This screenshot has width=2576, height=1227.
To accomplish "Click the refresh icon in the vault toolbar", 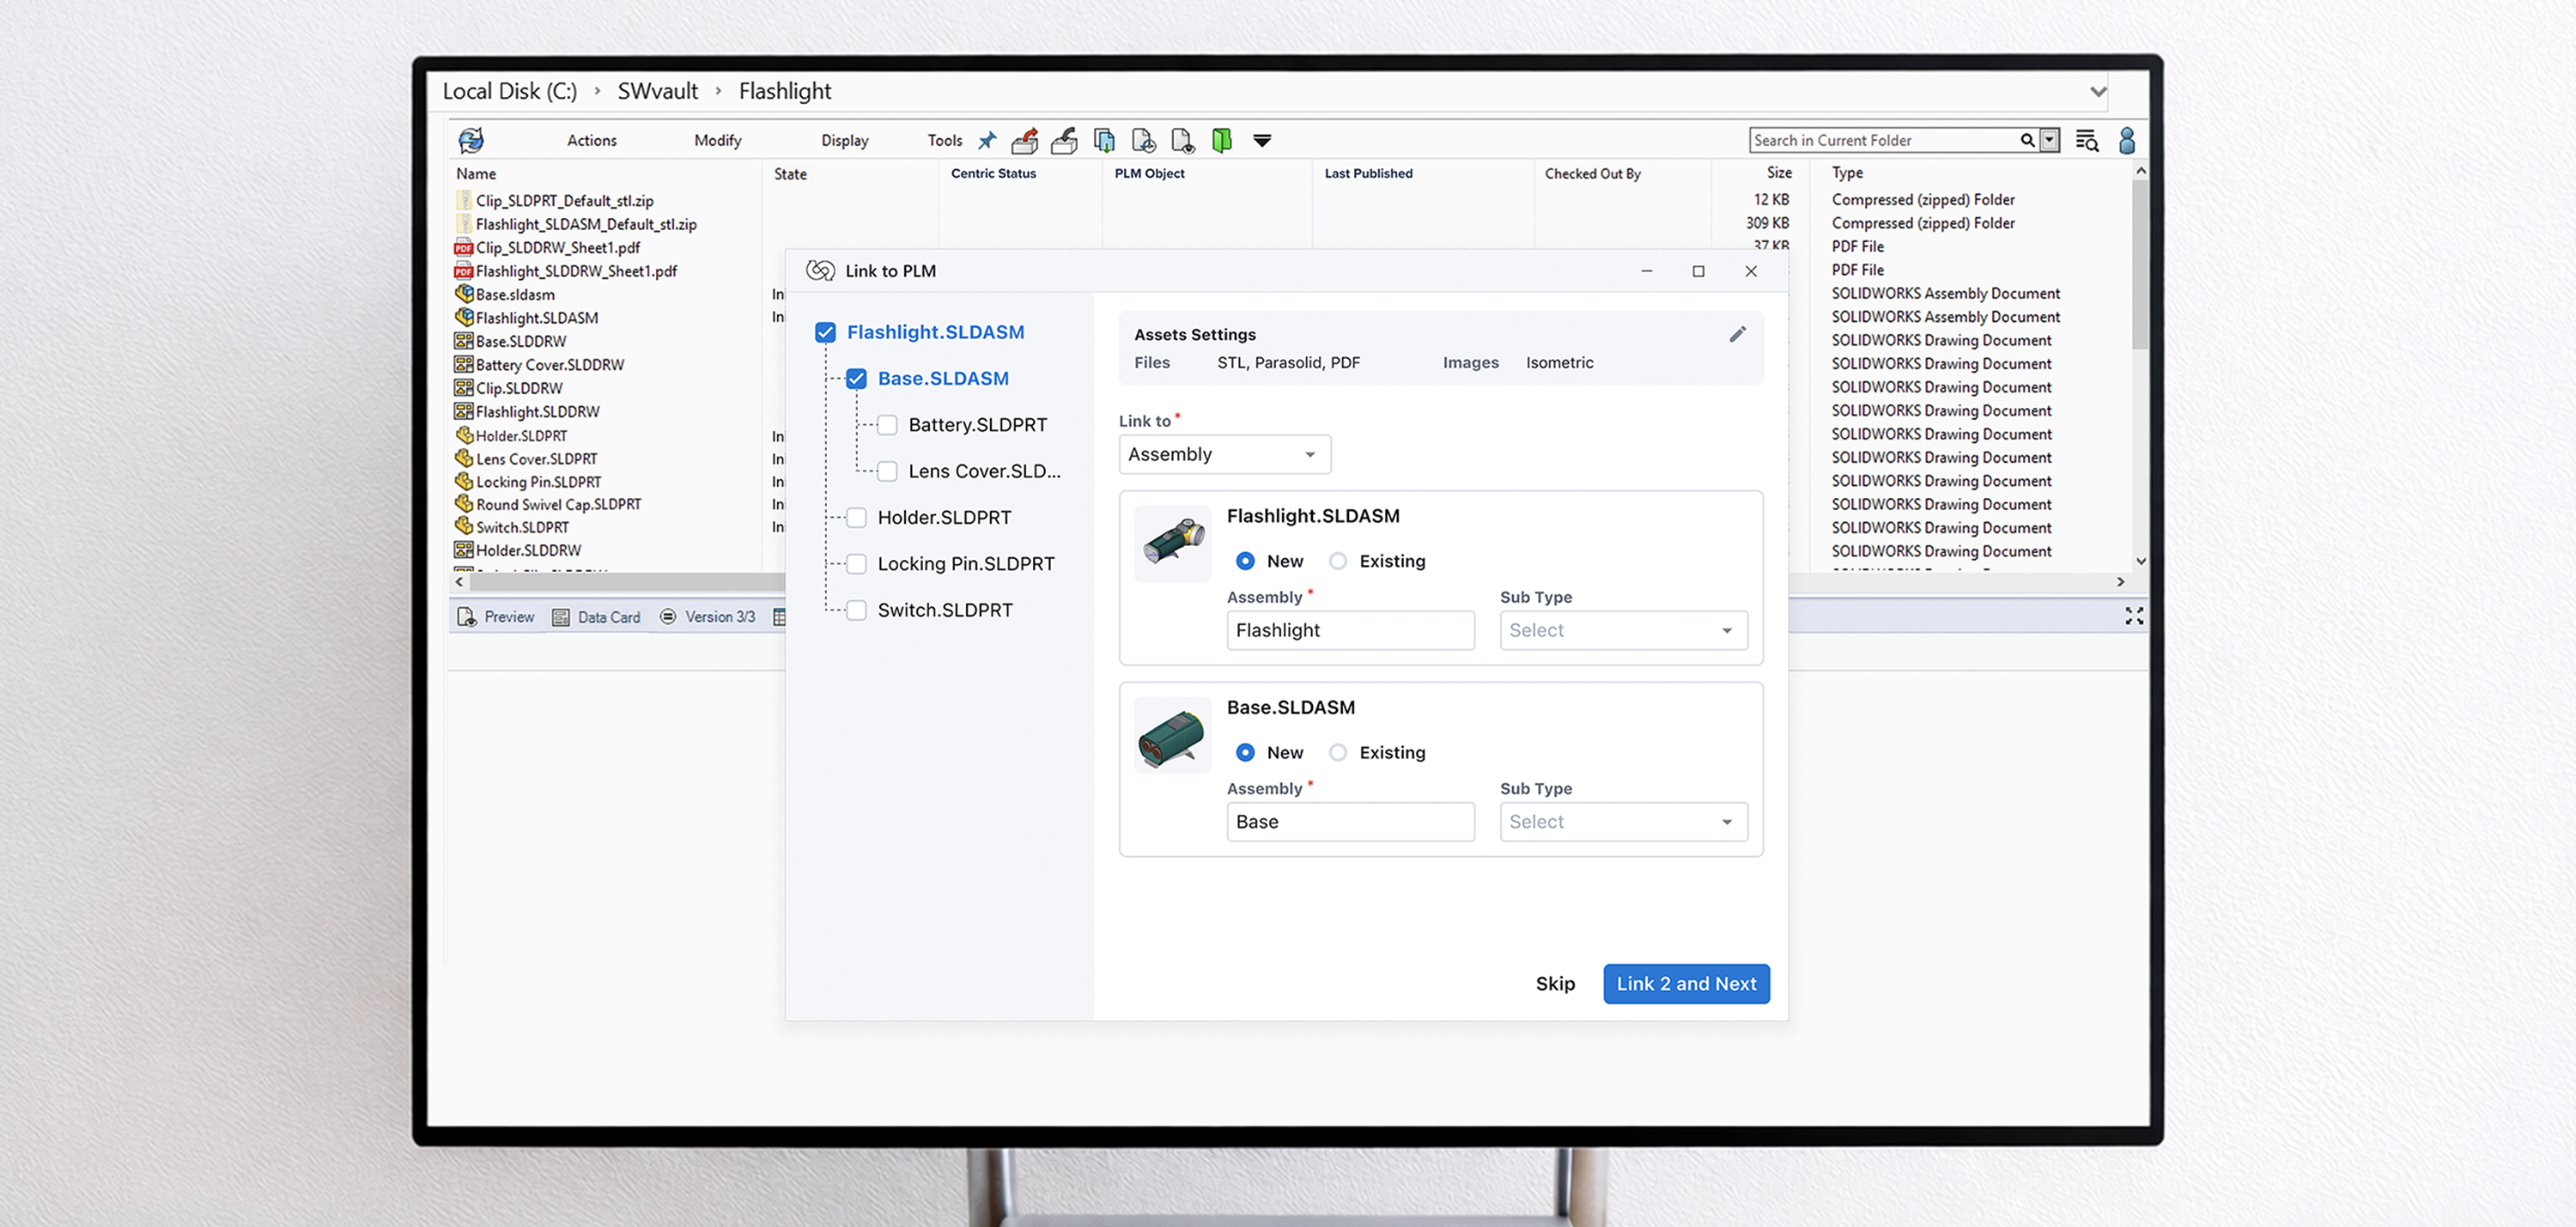I will (471, 140).
